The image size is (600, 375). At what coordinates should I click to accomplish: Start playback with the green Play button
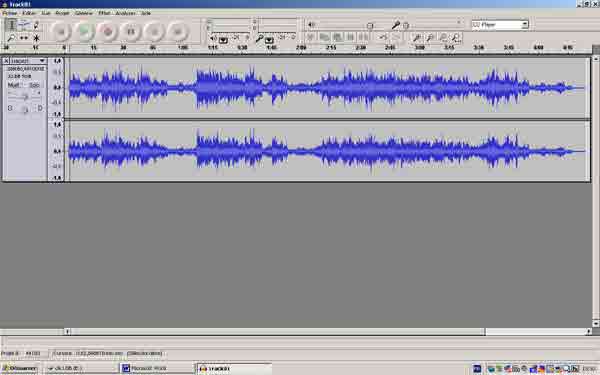pyautogui.click(x=85, y=31)
